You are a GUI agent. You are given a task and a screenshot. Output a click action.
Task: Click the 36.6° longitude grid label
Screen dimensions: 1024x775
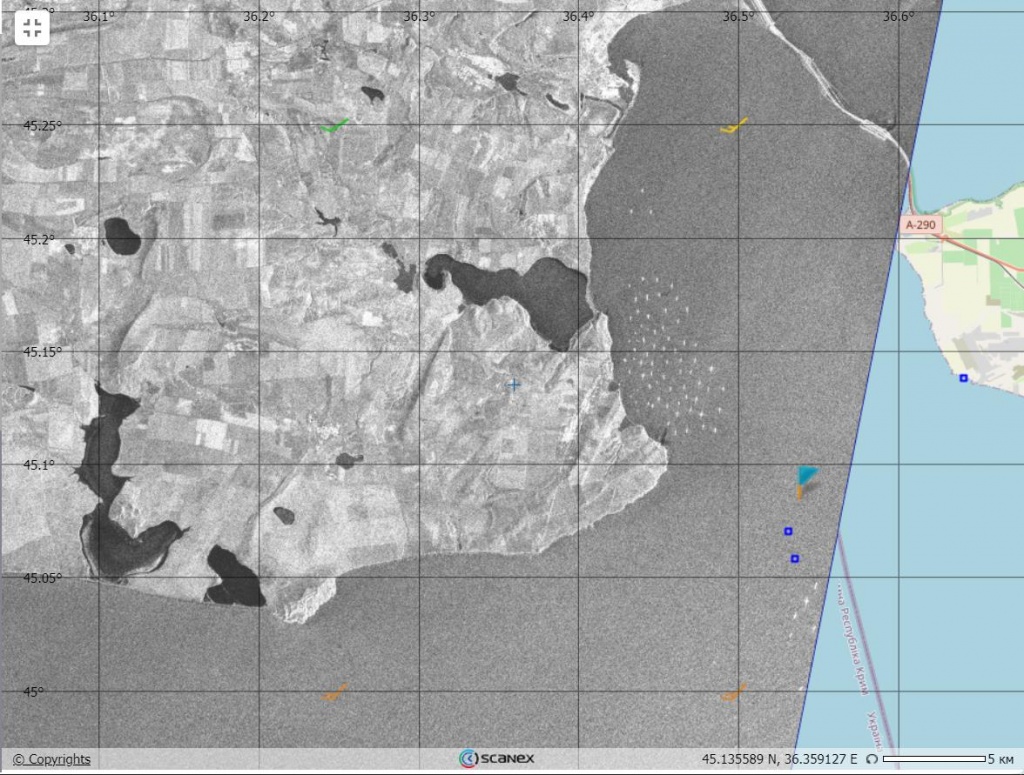899,16
